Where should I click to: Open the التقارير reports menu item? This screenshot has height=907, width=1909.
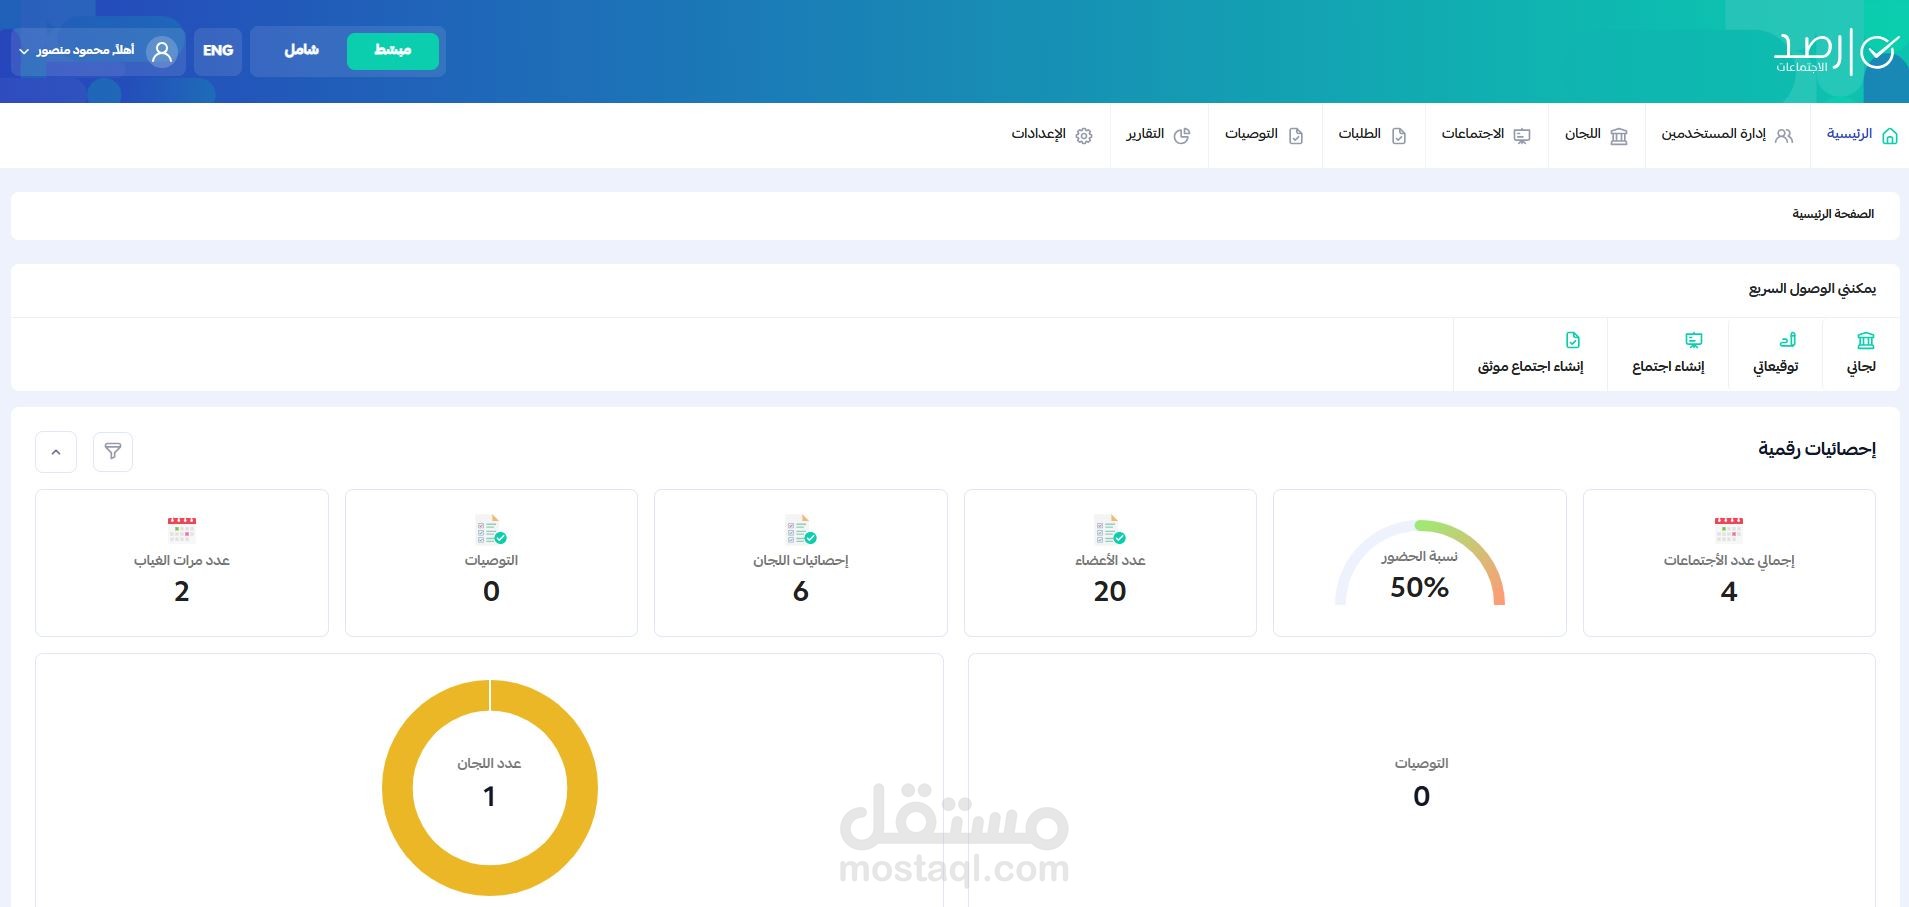click(1158, 135)
